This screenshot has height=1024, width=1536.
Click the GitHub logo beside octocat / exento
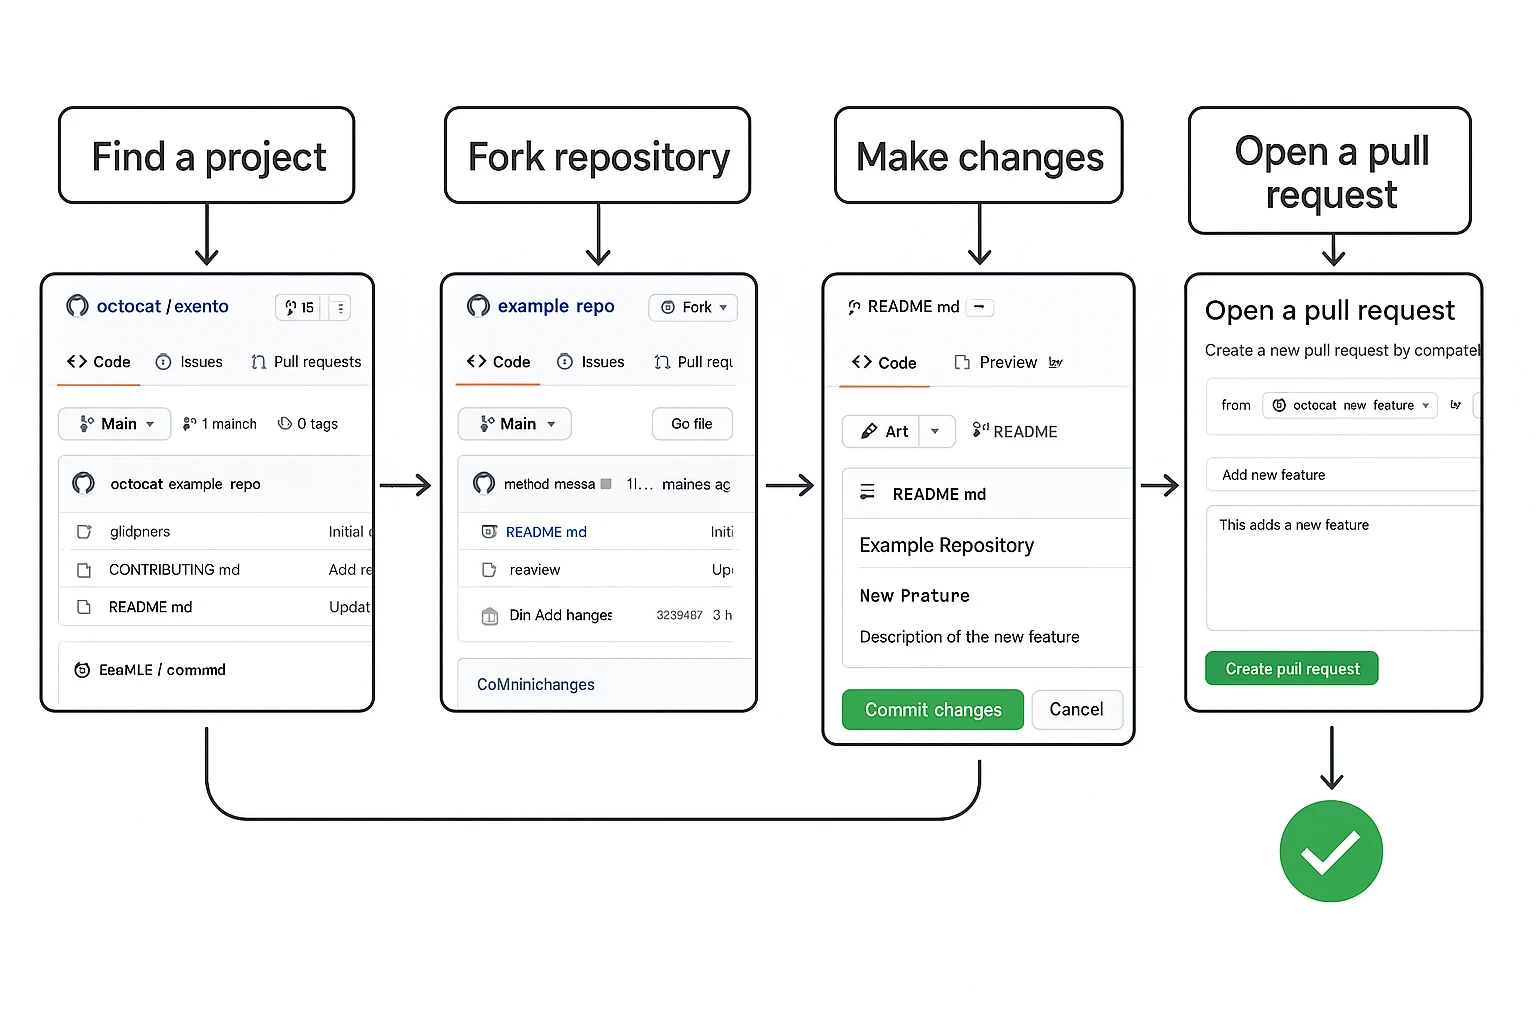[x=77, y=306]
